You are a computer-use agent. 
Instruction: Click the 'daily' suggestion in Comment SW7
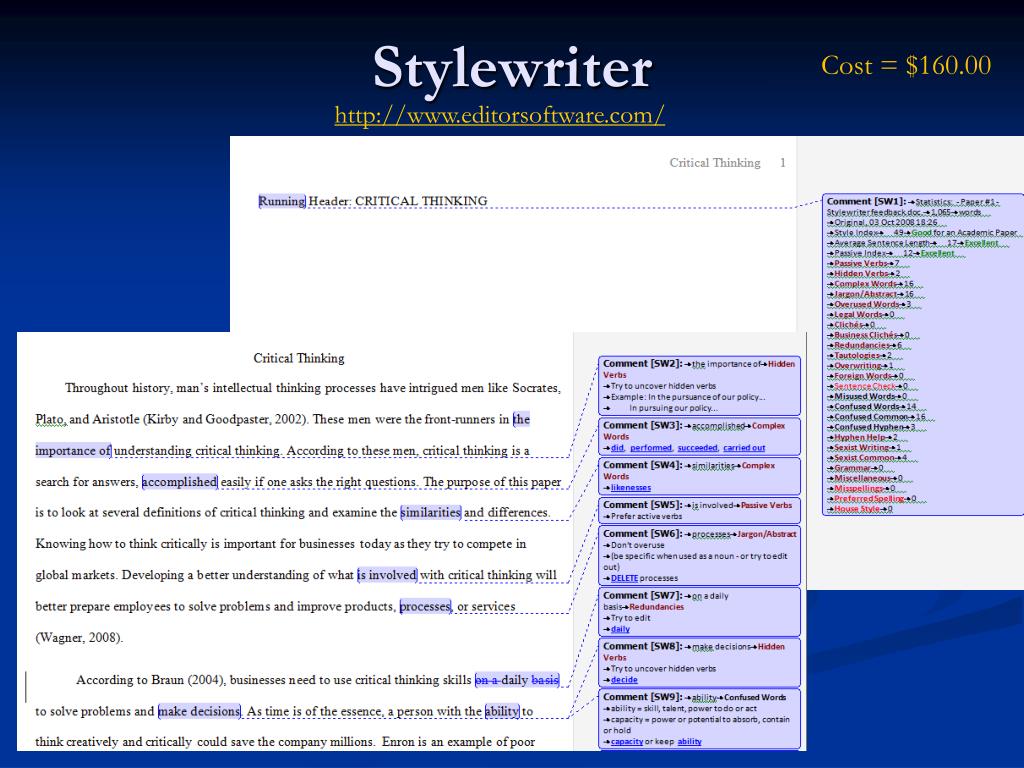620,629
